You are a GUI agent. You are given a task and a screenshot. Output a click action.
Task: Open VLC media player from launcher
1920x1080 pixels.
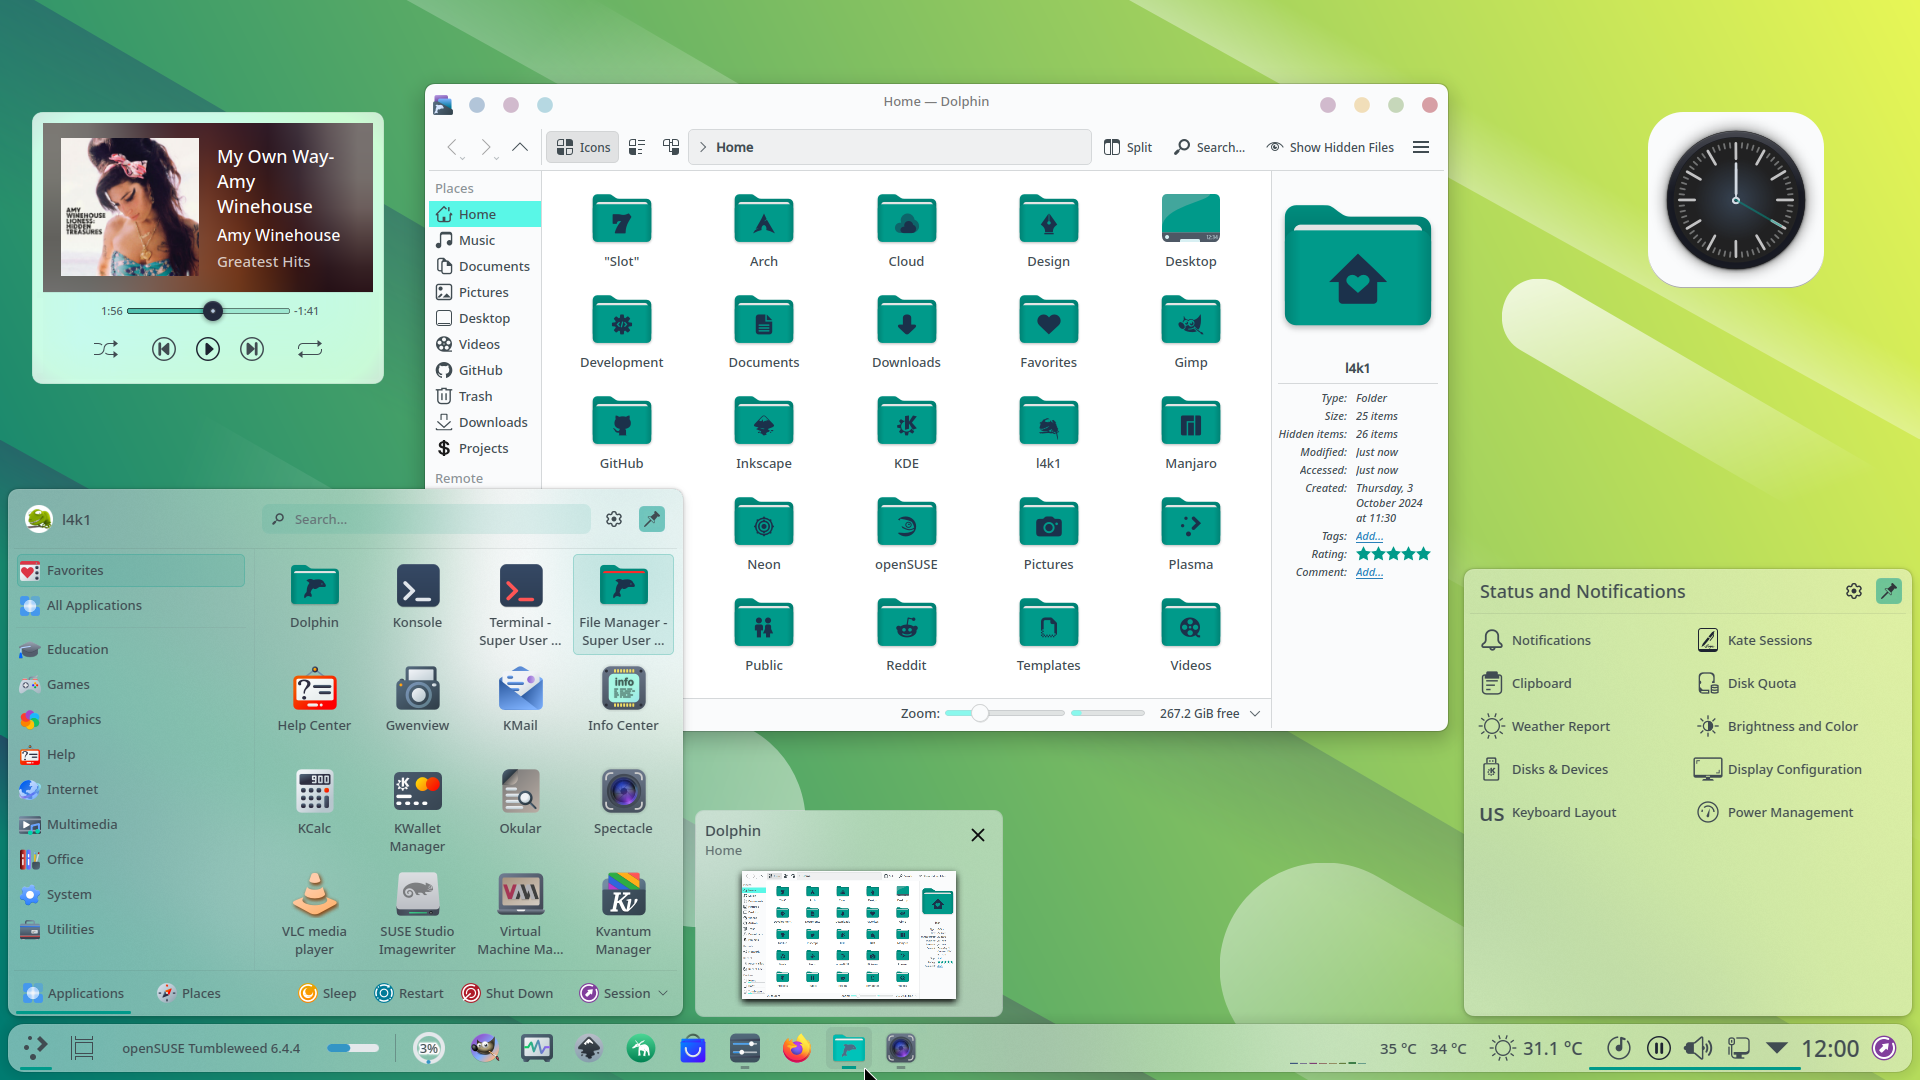(x=314, y=914)
